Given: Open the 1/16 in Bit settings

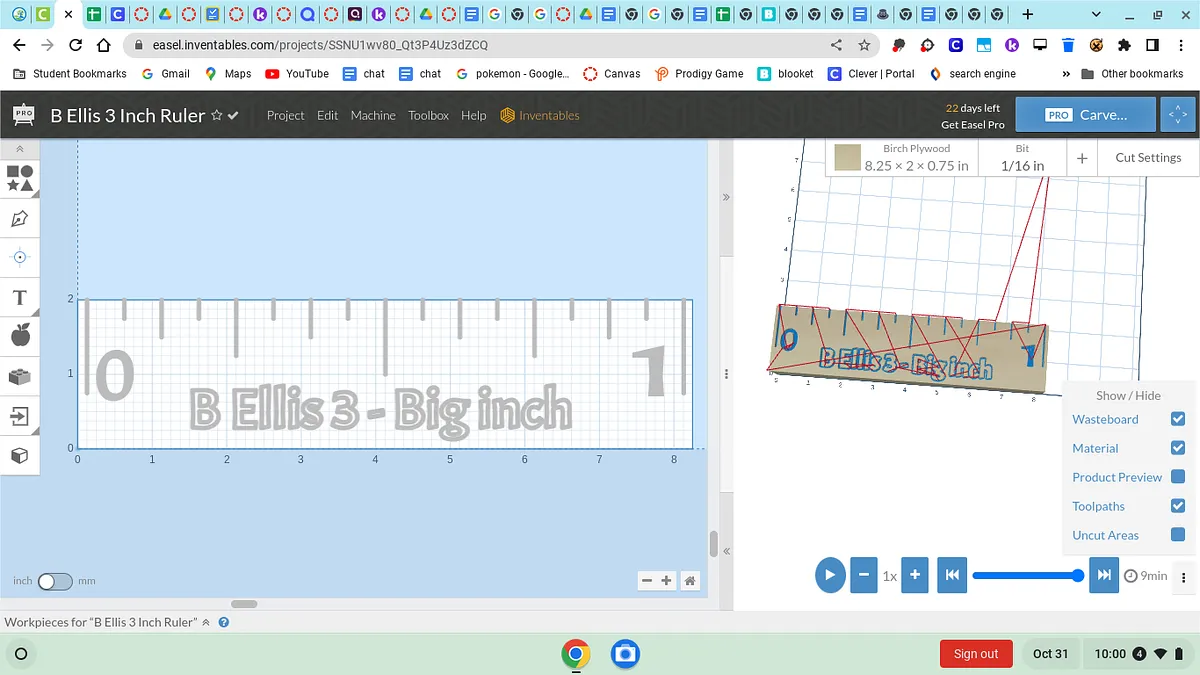Looking at the screenshot, I should [x=1022, y=158].
